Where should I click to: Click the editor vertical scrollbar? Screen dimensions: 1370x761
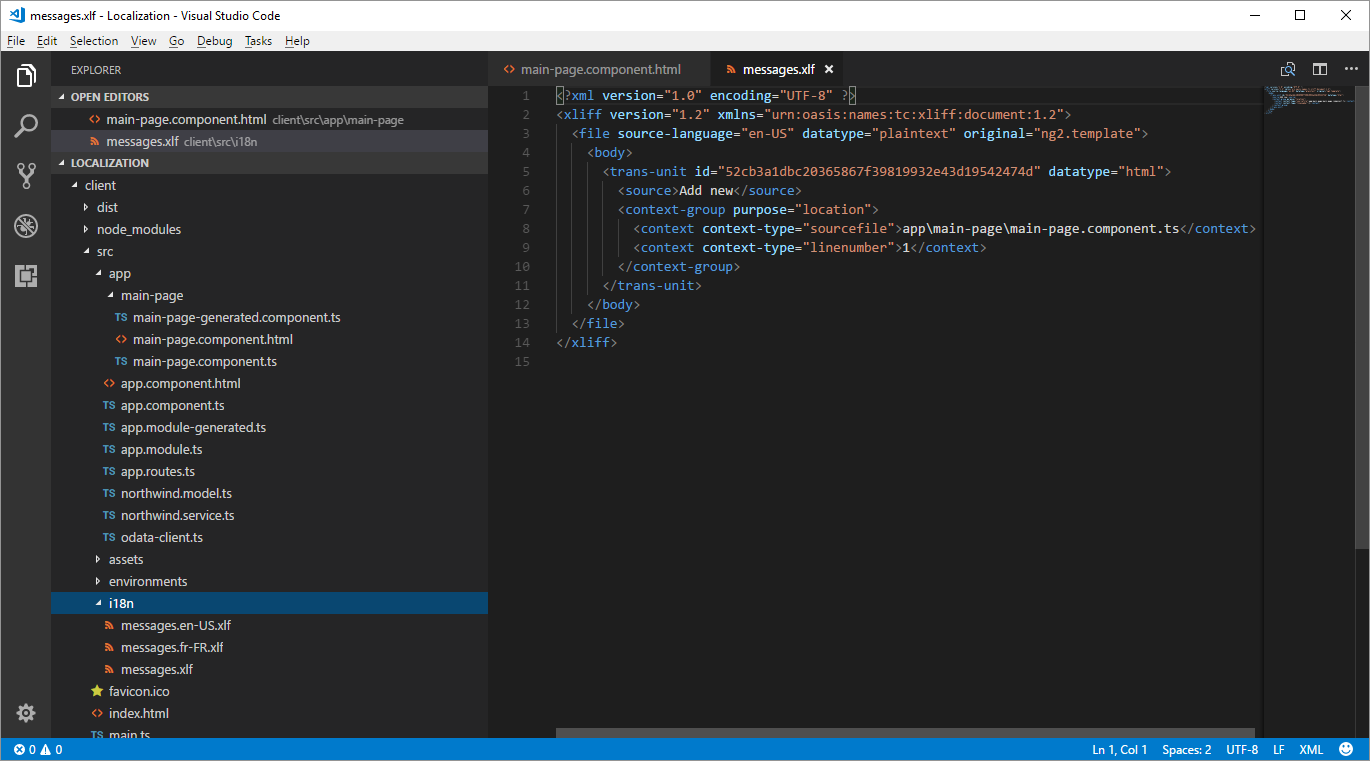(x=1362, y=317)
